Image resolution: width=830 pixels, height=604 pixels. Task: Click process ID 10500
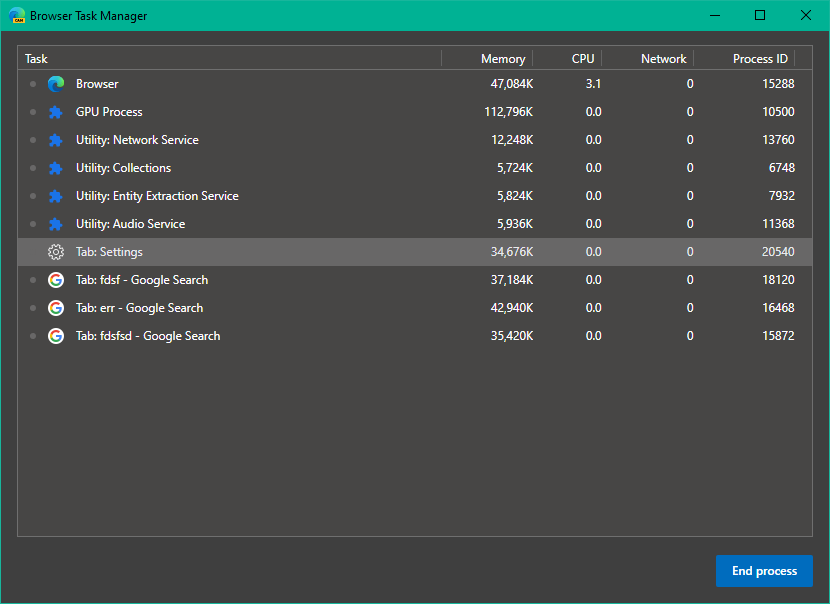(778, 112)
